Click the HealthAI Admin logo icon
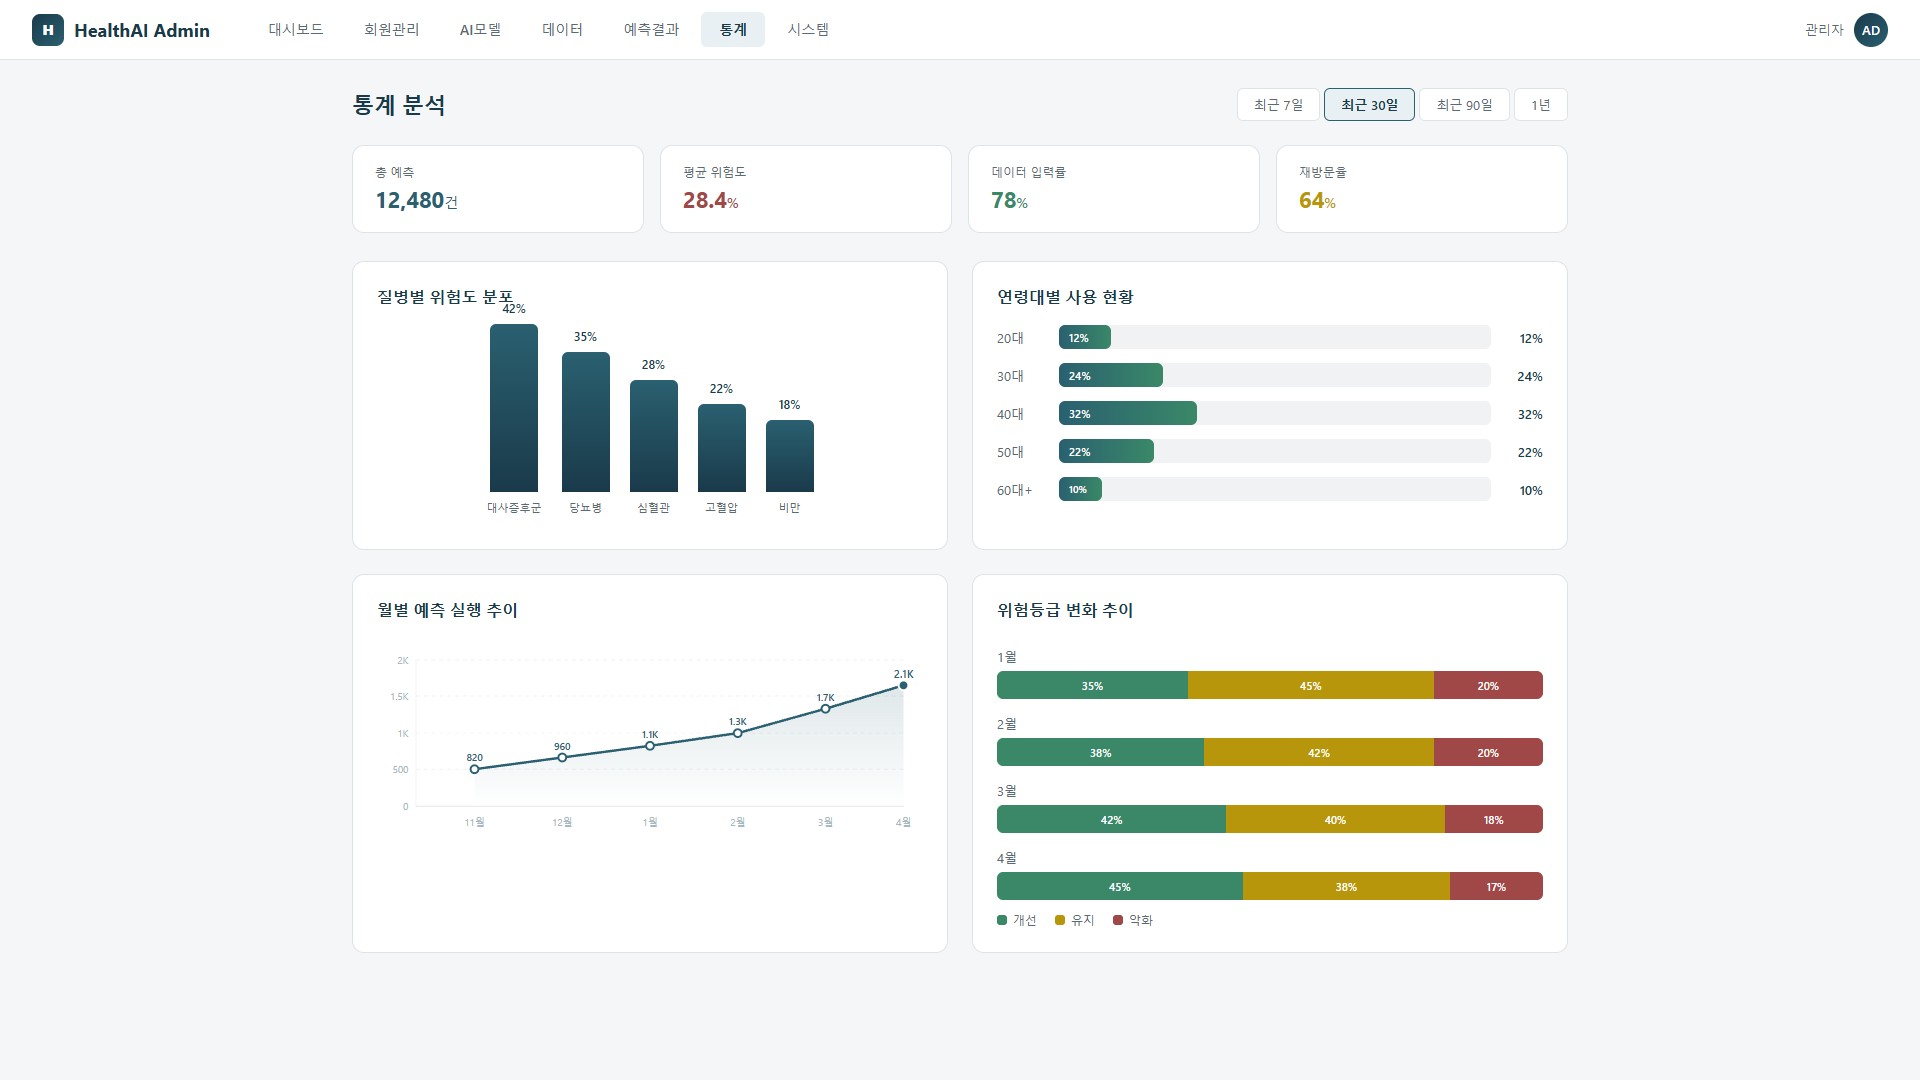Image resolution: width=1920 pixels, height=1080 pixels. pyautogui.click(x=47, y=30)
